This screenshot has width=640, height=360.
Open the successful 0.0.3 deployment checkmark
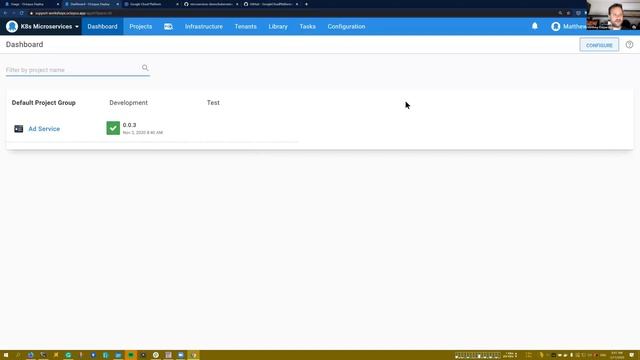(x=113, y=128)
